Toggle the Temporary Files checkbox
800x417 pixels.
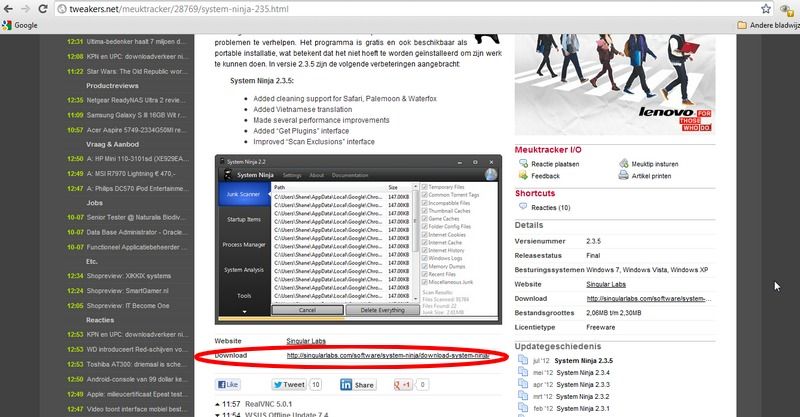[427, 187]
